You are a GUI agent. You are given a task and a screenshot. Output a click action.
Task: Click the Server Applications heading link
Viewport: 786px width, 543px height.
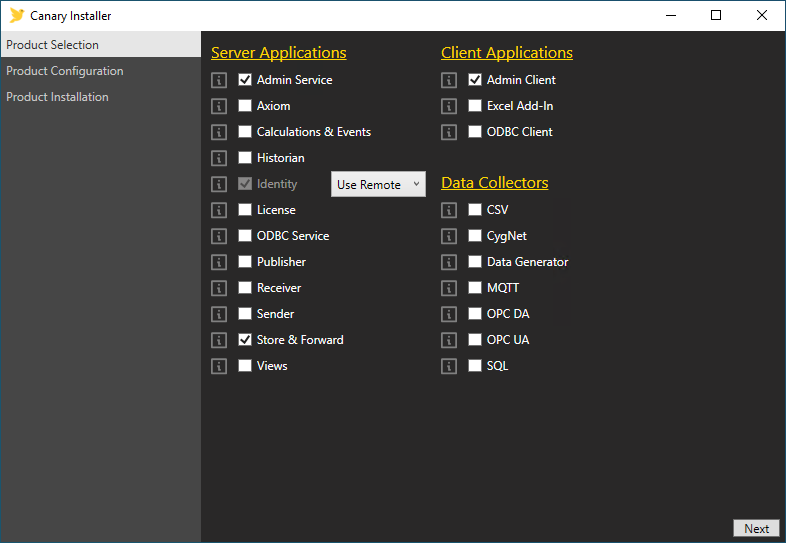click(x=278, y=53)
